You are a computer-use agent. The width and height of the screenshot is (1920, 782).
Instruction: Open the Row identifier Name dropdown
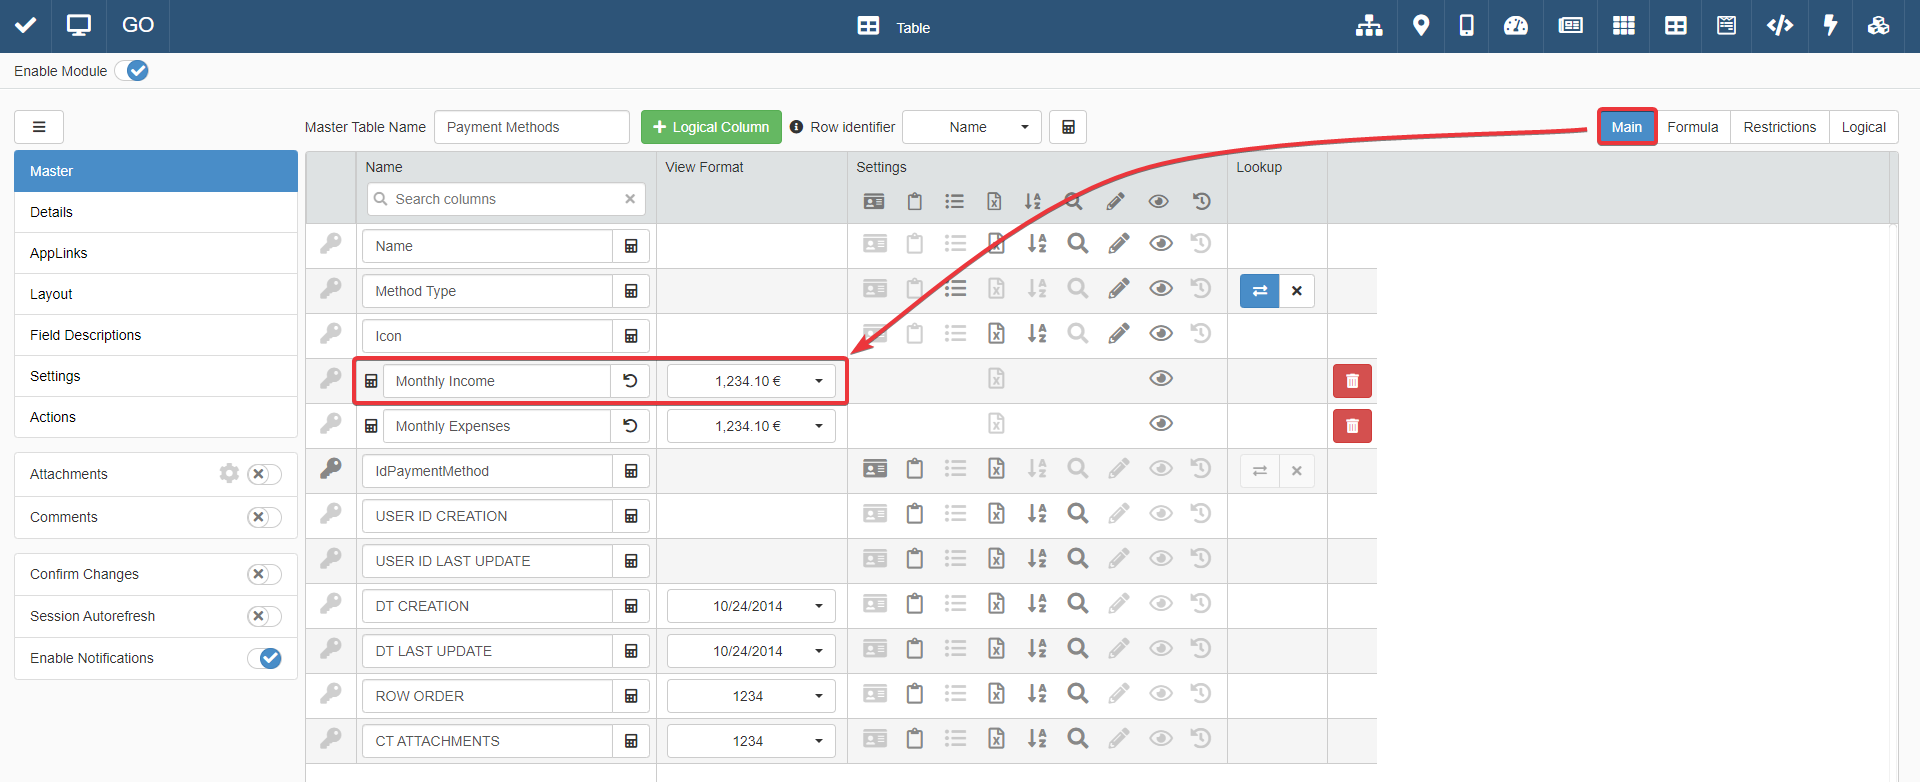tap(972, 127)
